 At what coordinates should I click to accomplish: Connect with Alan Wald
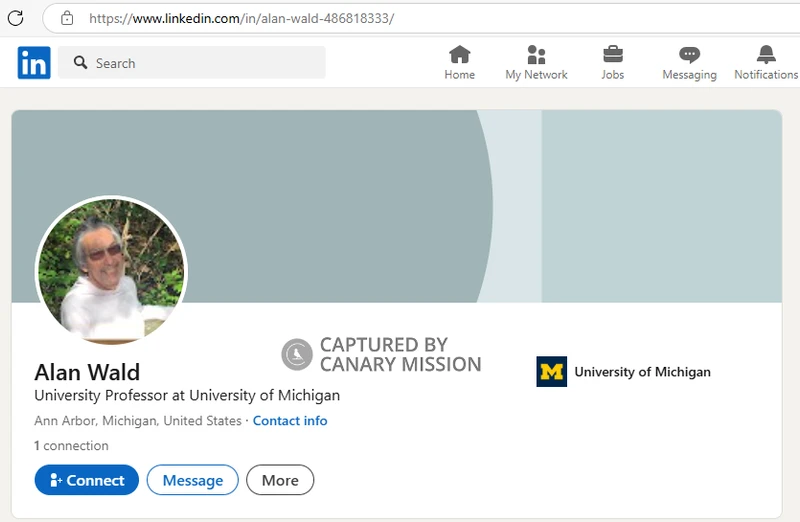click(x=87, y=480)
